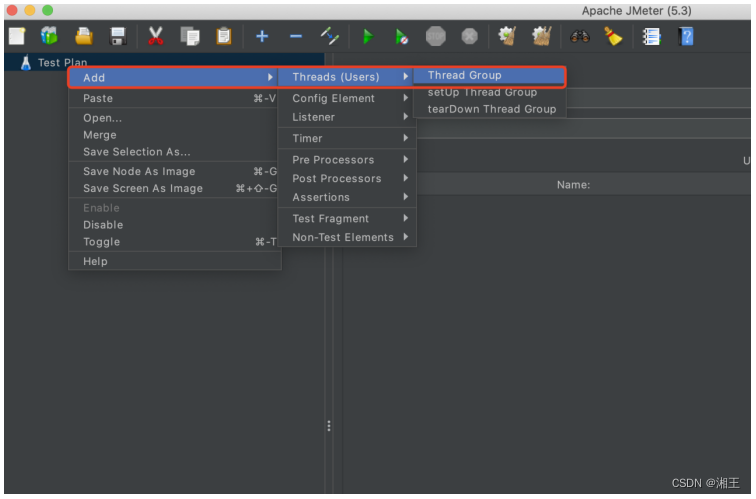Viewport: 756px width, 499px height.
Task: Click the Toggle enable/disable arrows icon
Action: (330, 36)
